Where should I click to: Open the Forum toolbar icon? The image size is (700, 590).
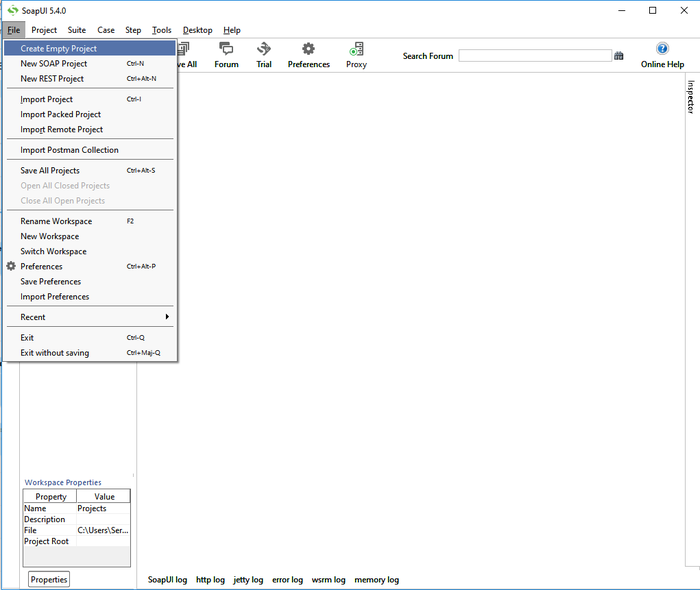tap(226, 55)
